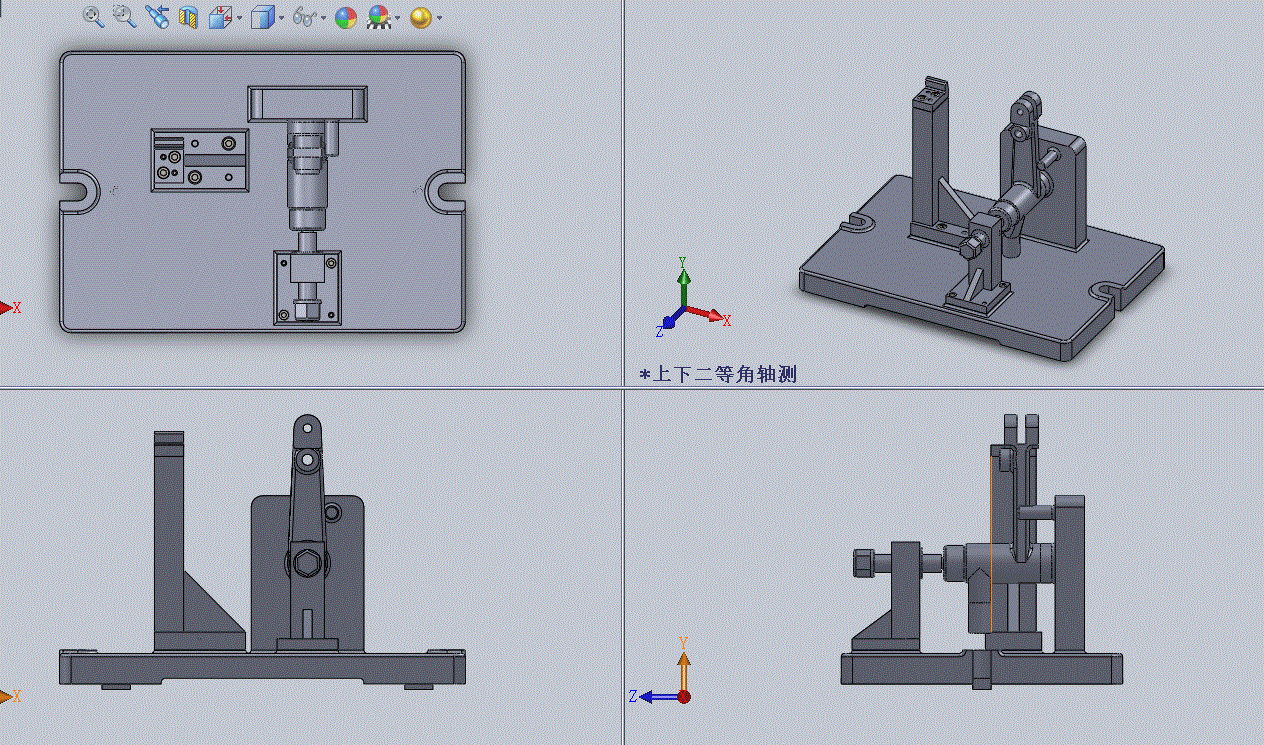Open the Edit Appearance color ball
This screenshot has height=745, width=1264.
click(x=346, y=17)
